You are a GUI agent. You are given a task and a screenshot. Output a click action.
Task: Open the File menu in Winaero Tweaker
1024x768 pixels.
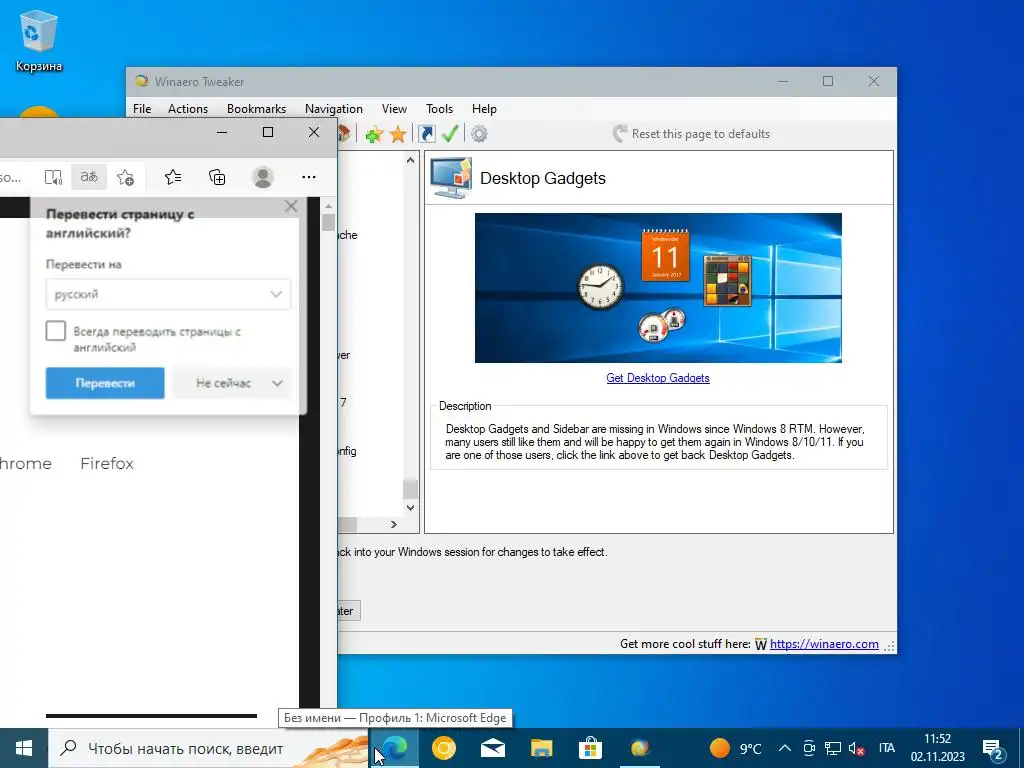pos(142,109)
